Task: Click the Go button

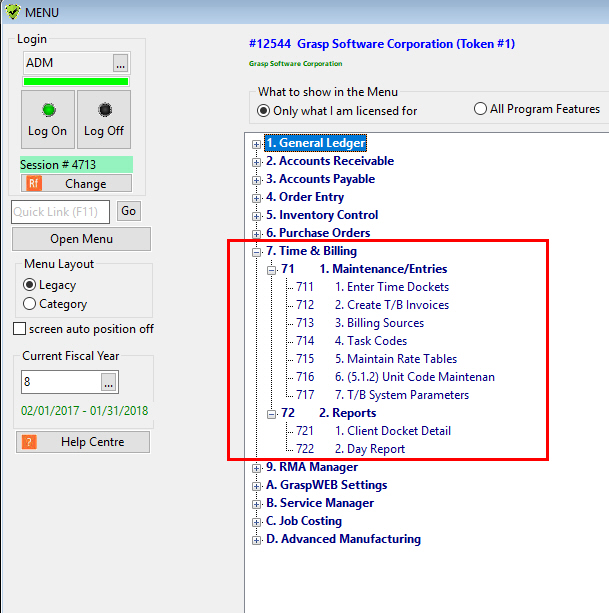Action: pos(129,211)
